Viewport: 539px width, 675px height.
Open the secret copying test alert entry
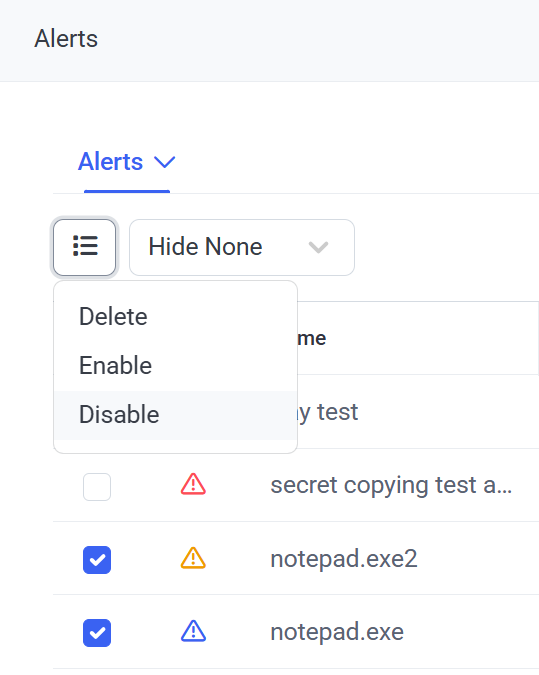coord(391,486)
